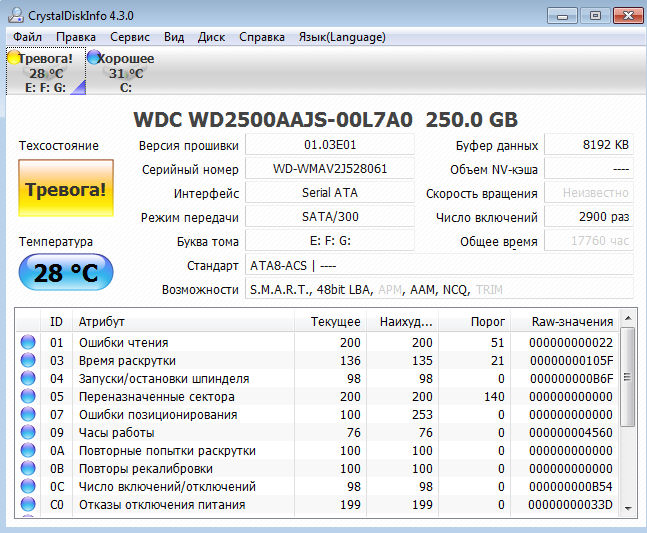Viewport: 647px width, 533px height.
Task: Select the Тревога! disk tab E: F: G:
Action: click(x=46, y=72)
